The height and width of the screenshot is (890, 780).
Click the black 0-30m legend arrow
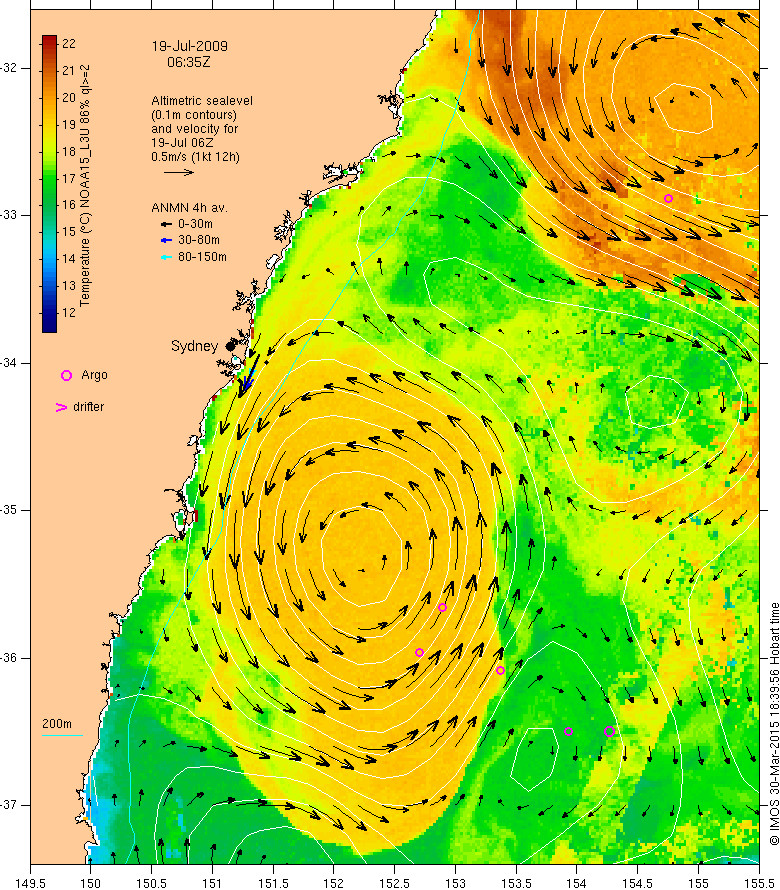(x=166, y=224)
